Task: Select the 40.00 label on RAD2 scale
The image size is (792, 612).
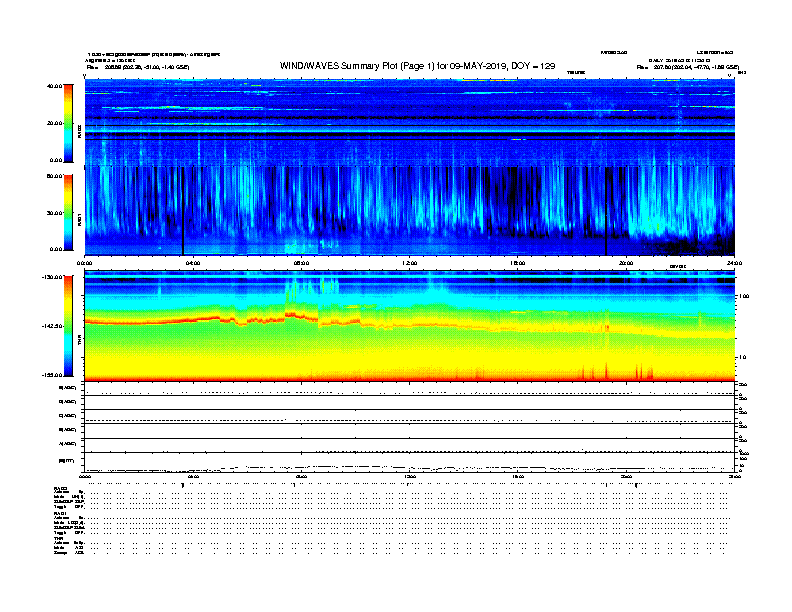Action: click(54, 86)
